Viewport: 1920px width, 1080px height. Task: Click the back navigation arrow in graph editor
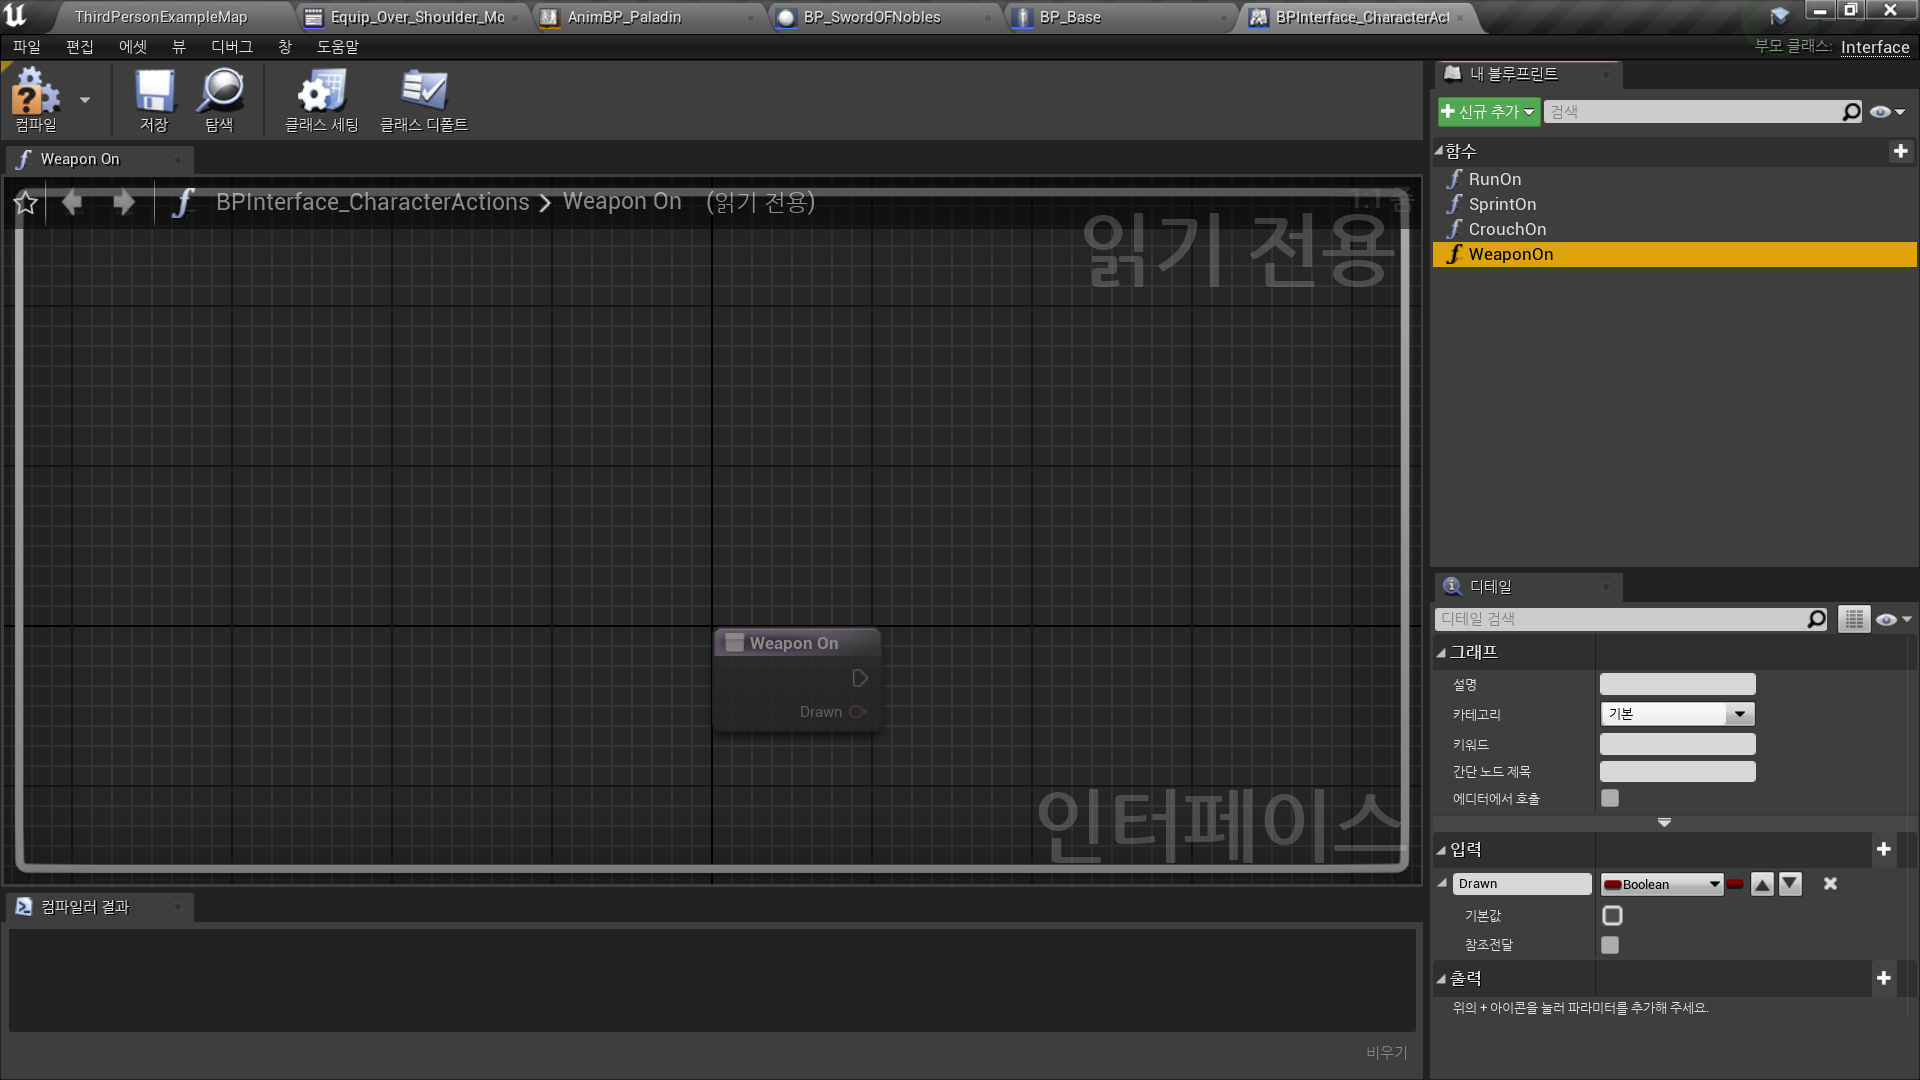click(71, 202)
